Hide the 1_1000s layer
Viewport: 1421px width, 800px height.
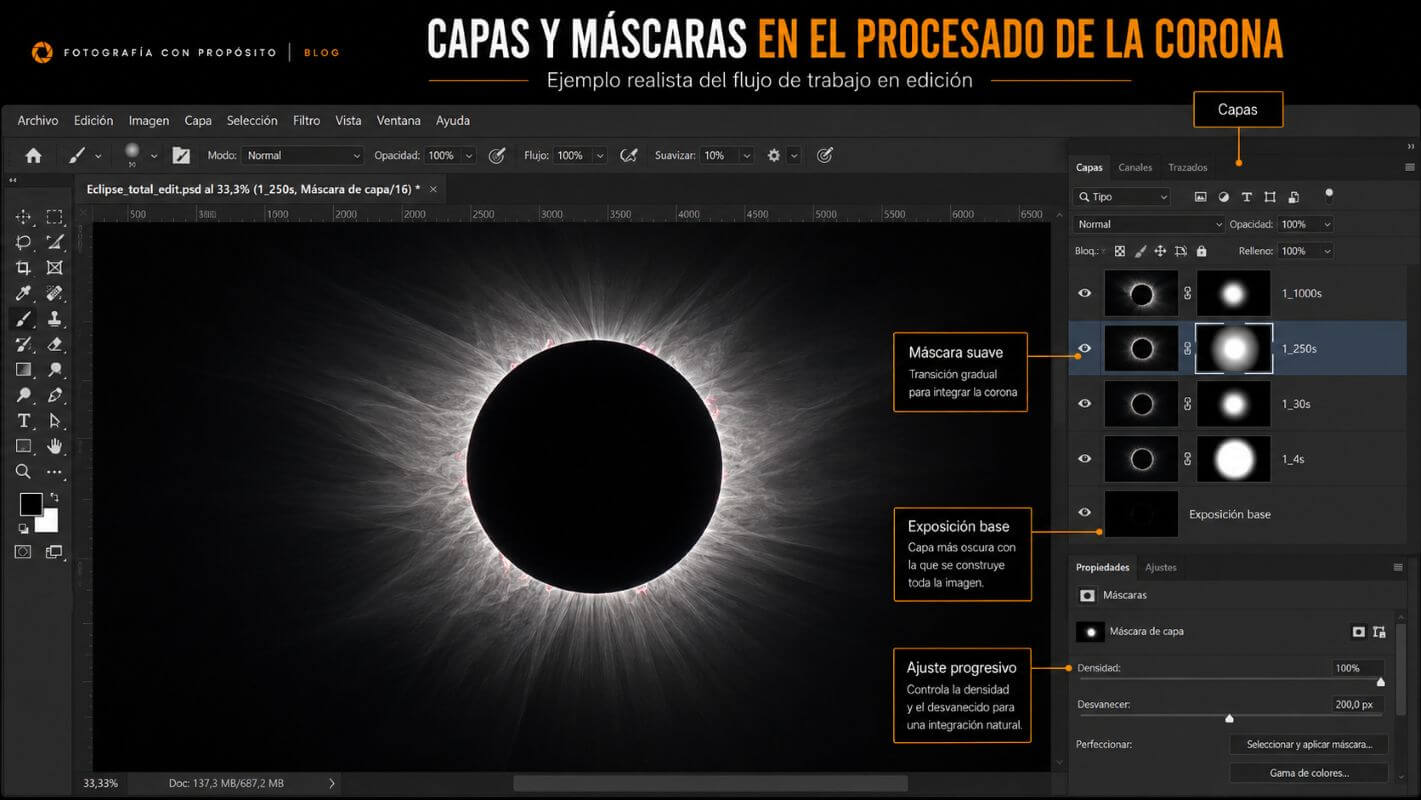tap(1085, 293)
